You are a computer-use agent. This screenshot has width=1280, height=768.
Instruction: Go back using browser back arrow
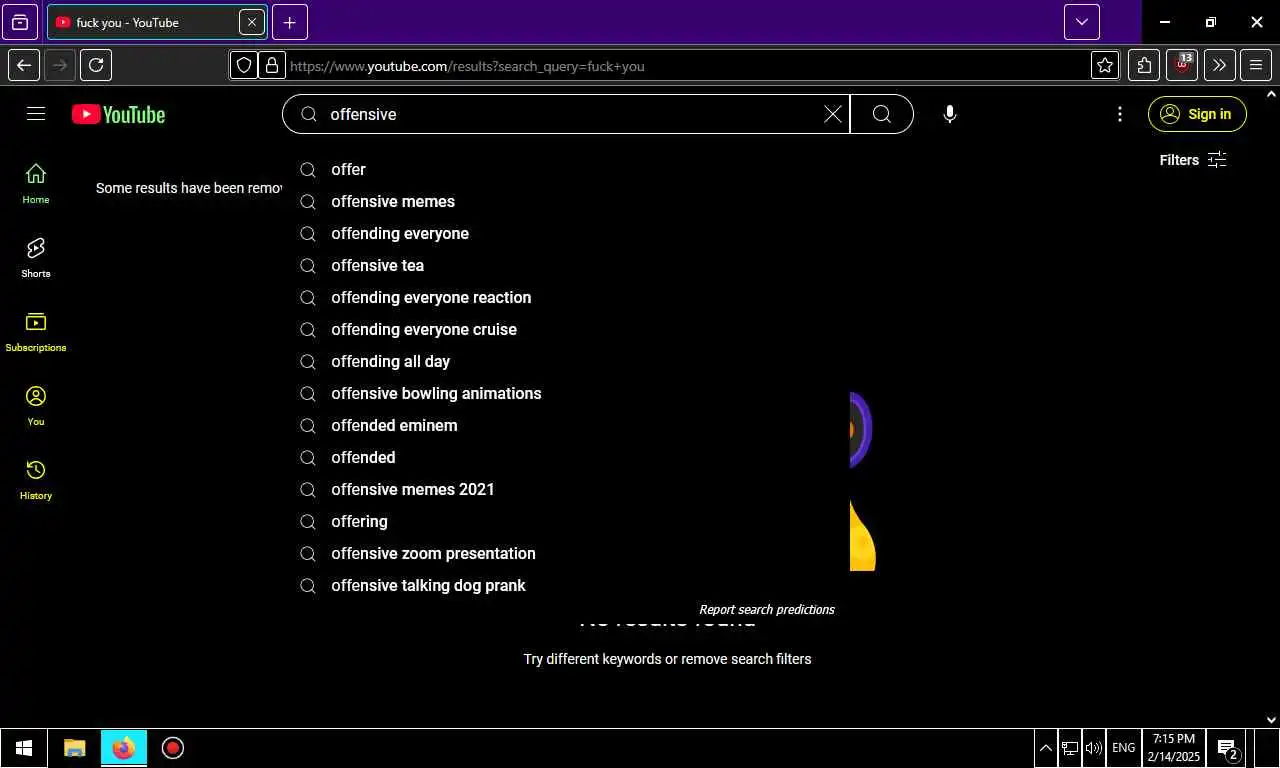click(x=24, y=66)
